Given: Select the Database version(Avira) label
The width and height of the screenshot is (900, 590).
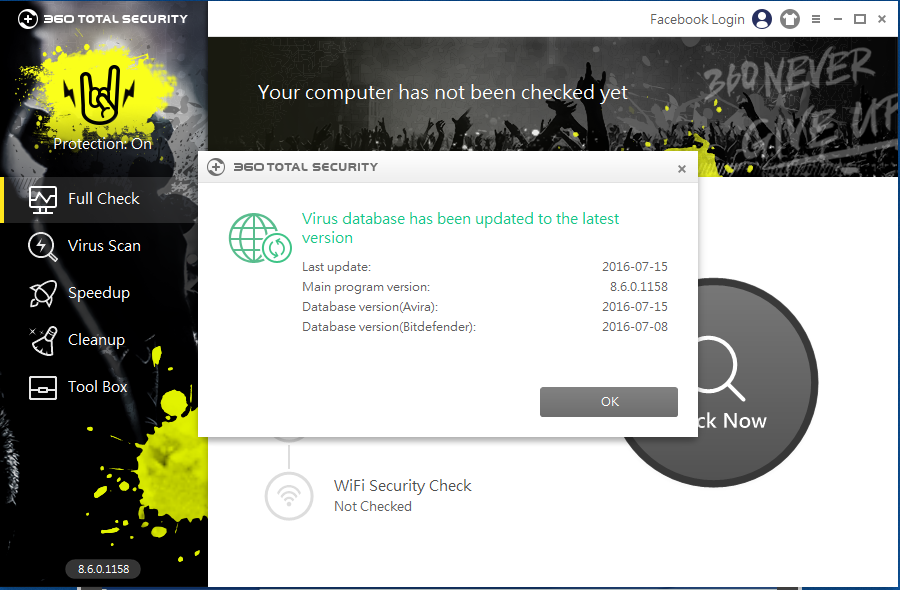Looking at the screenshot, I should pos(370,307).
